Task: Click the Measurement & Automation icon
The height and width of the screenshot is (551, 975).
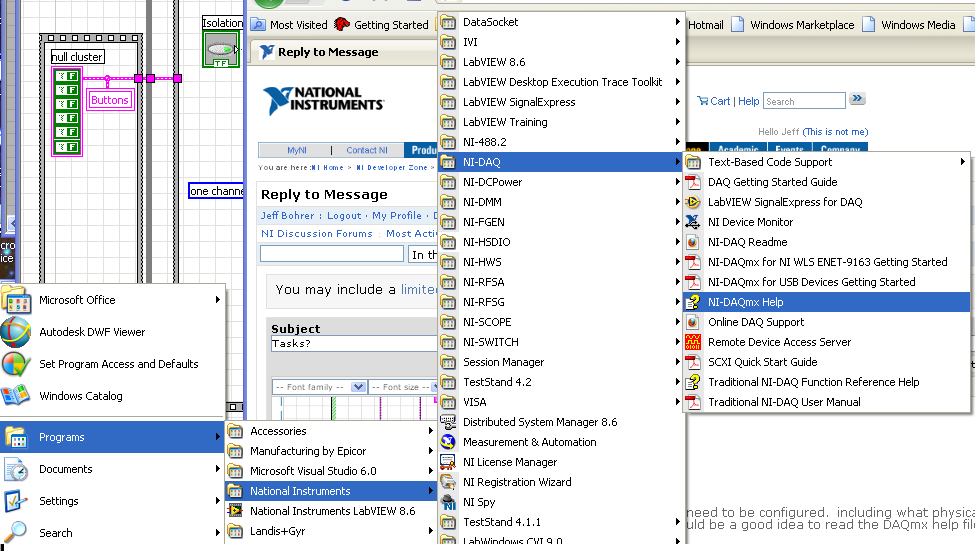Action: click(x=448, y=442)
